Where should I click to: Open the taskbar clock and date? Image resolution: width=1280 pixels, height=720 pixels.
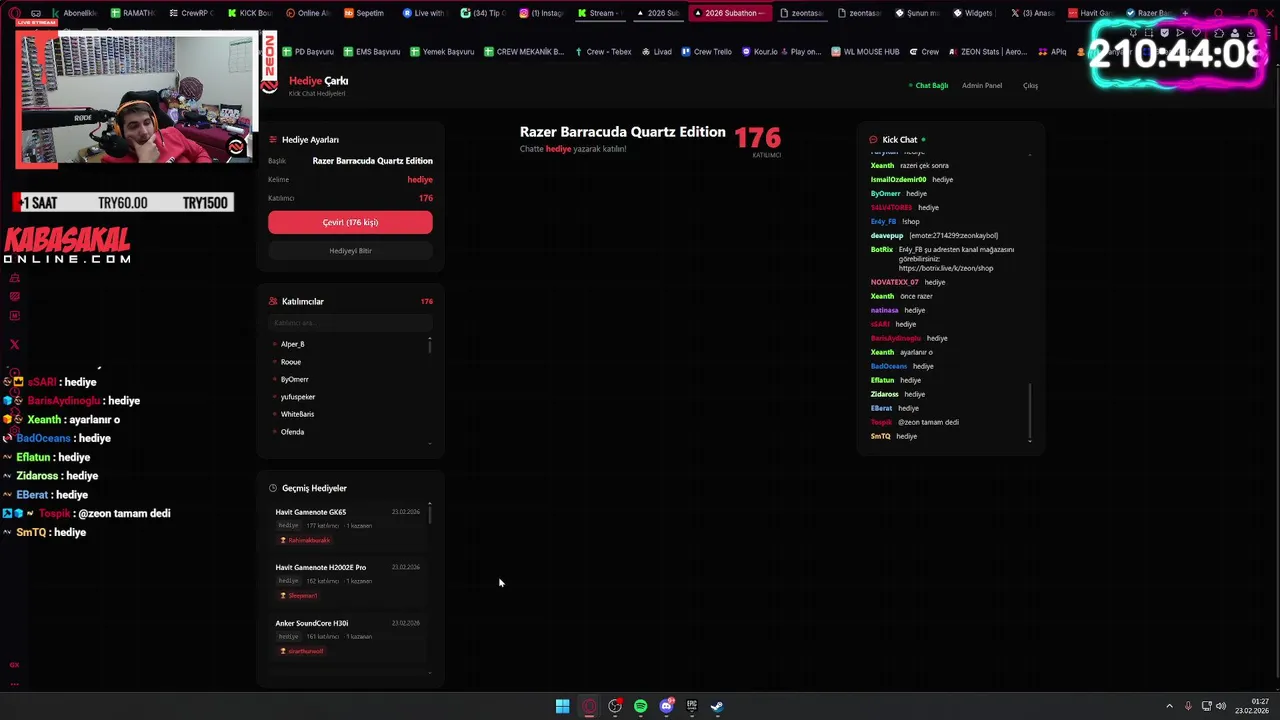pos(1252,706)
